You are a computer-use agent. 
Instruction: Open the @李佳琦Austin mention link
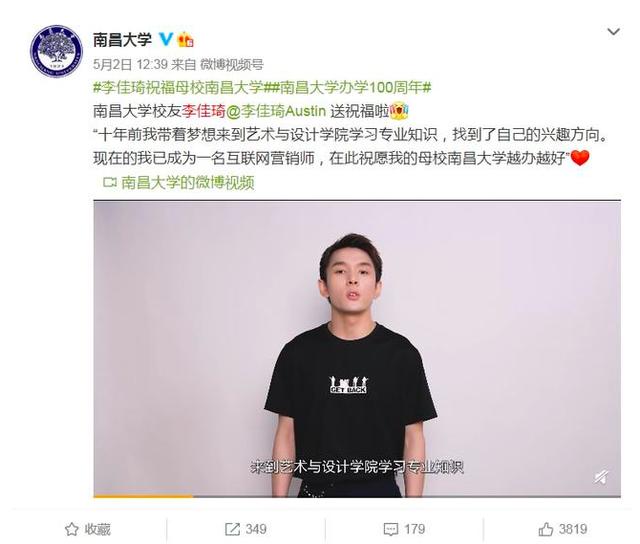click(x=276, y=111)
